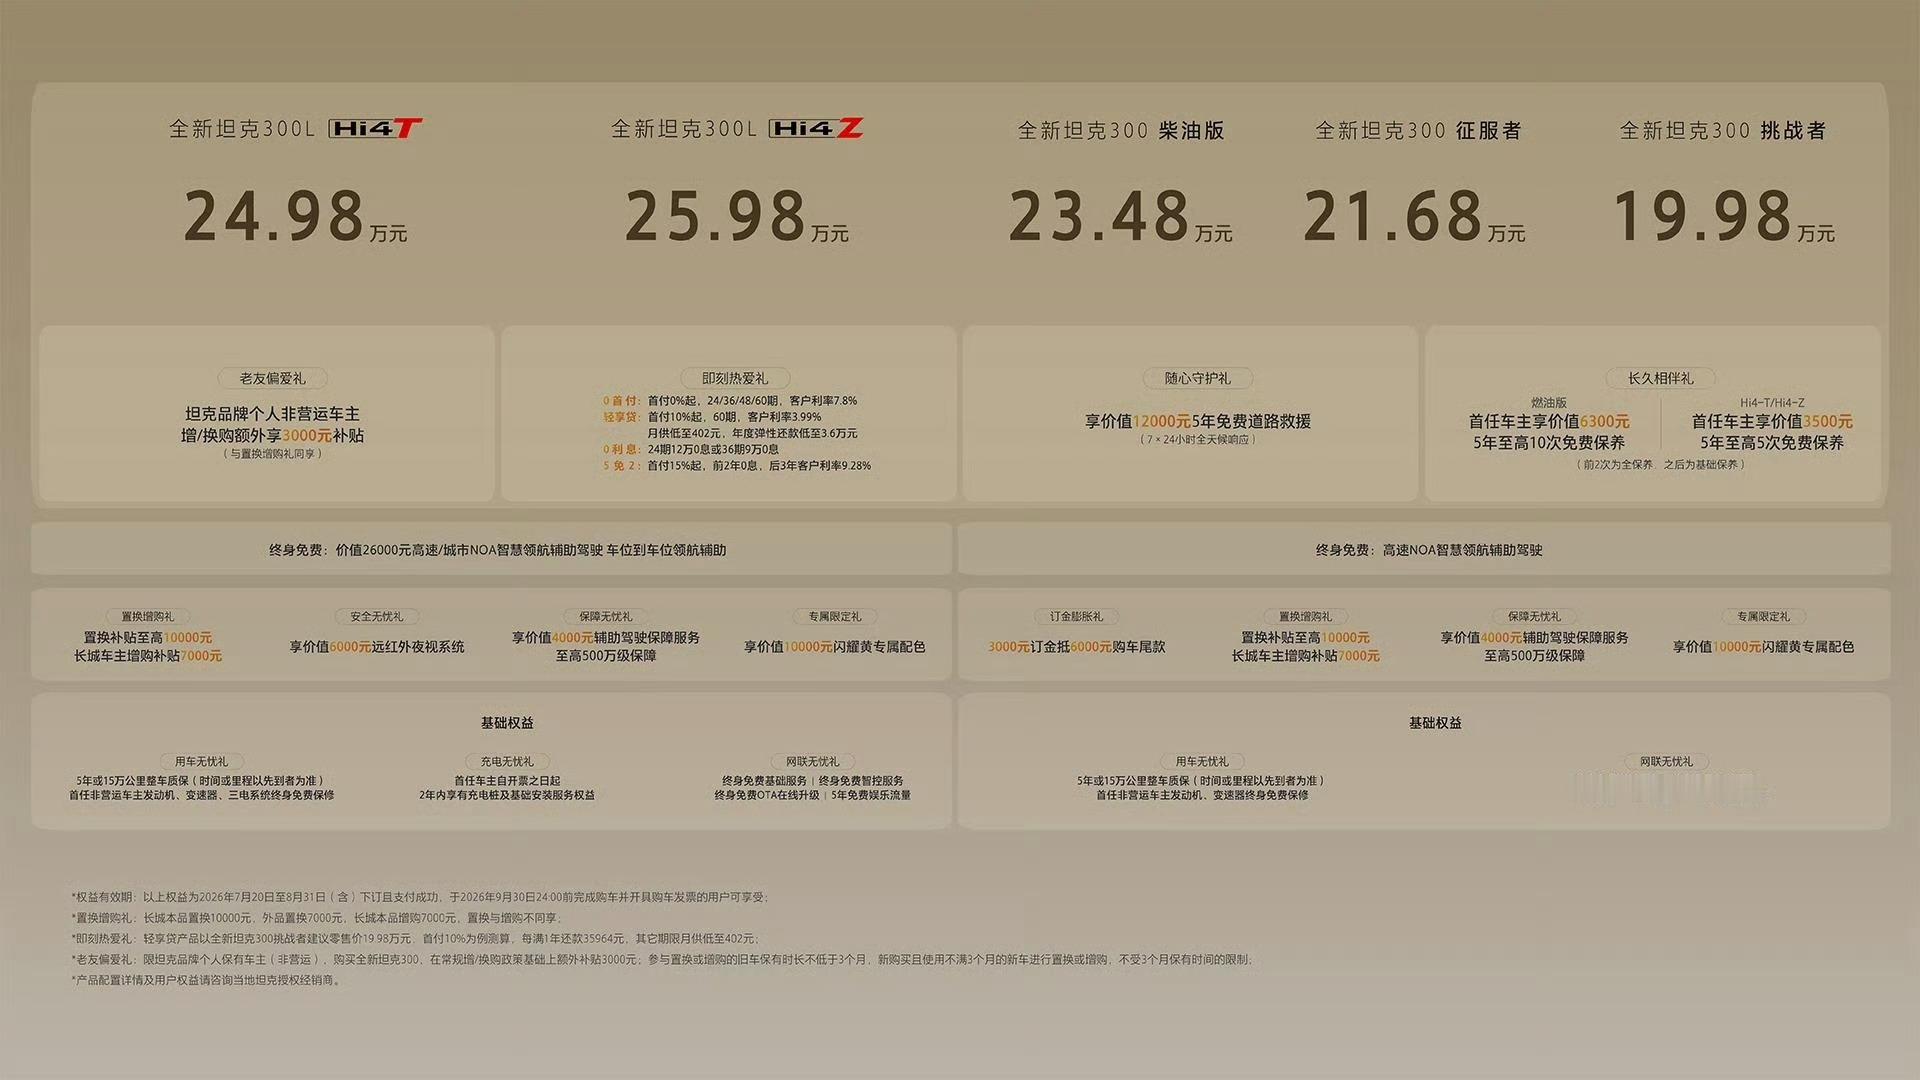This screenshot has height=1080, width=1920.
Task: Click the *权益有效期 footnote line
Action: (x=420, y=898)
